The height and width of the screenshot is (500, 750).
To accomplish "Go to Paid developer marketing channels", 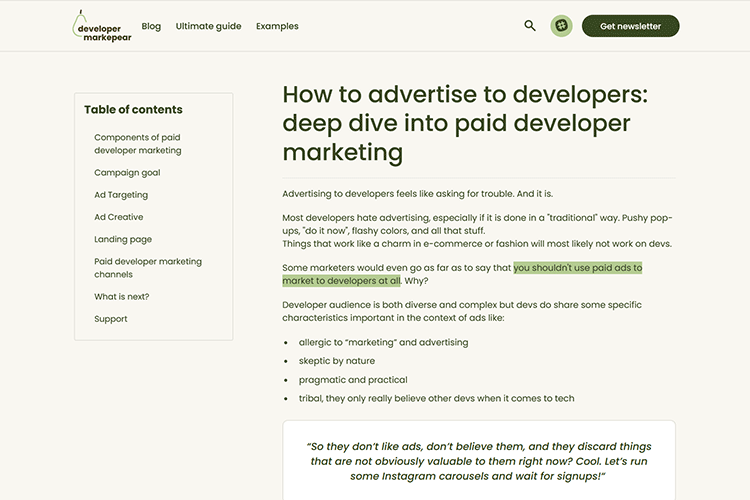I will (148, 268).
